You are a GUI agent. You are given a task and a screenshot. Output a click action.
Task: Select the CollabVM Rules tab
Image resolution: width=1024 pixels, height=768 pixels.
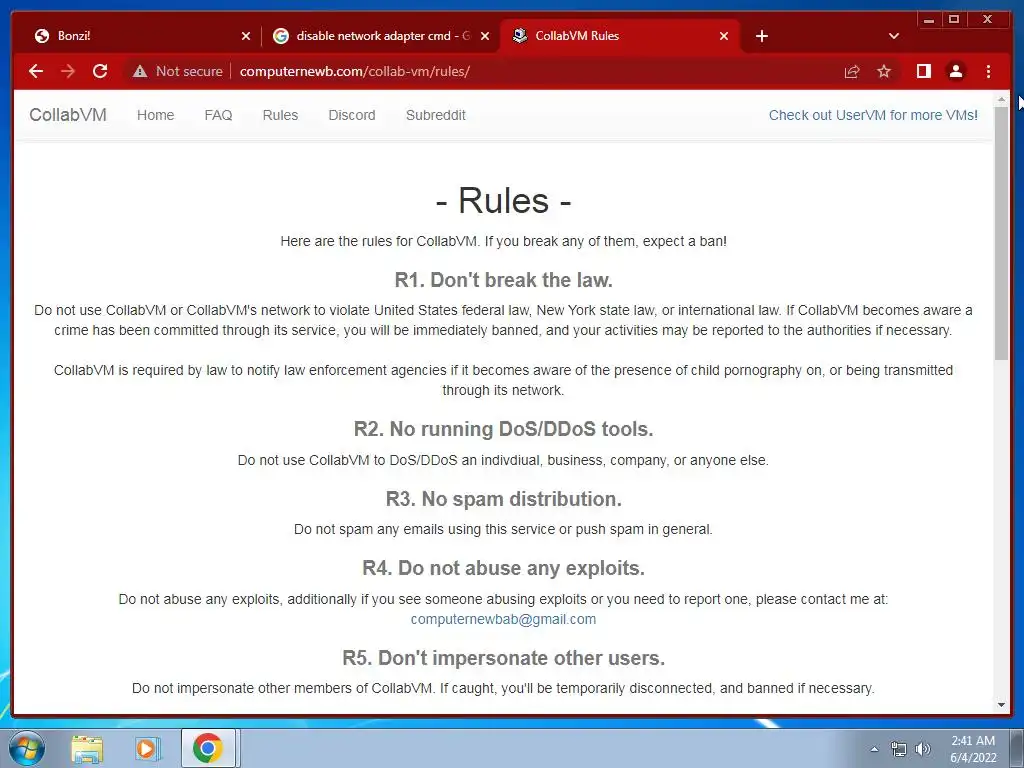pyautogui.click(x=620, y=36)
